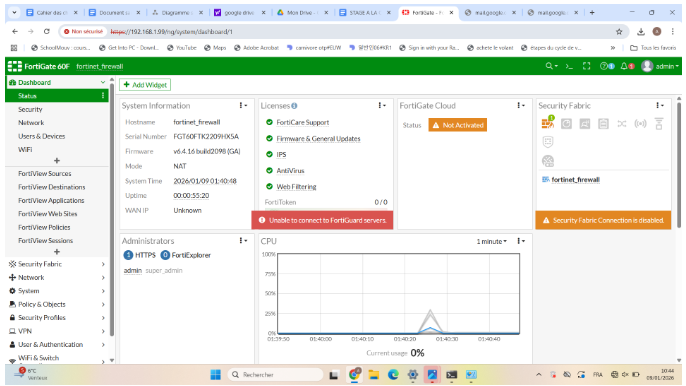Open the admin user menu
The image size is (686, 386).
click(x=660, y=66)
